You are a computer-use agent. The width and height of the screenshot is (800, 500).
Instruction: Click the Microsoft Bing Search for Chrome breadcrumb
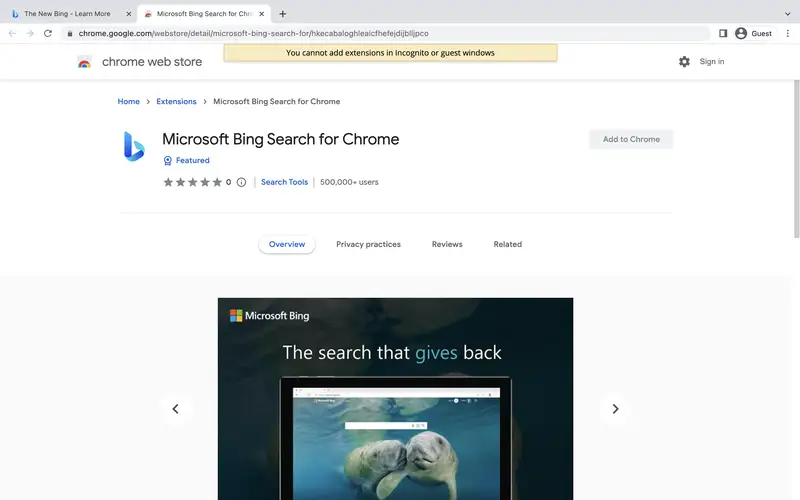point(277,102)
